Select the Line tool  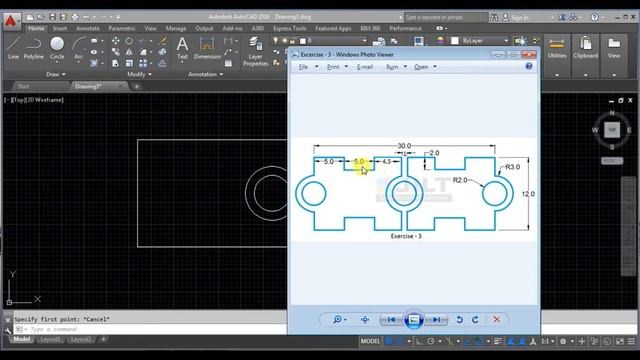coord(13,48)
